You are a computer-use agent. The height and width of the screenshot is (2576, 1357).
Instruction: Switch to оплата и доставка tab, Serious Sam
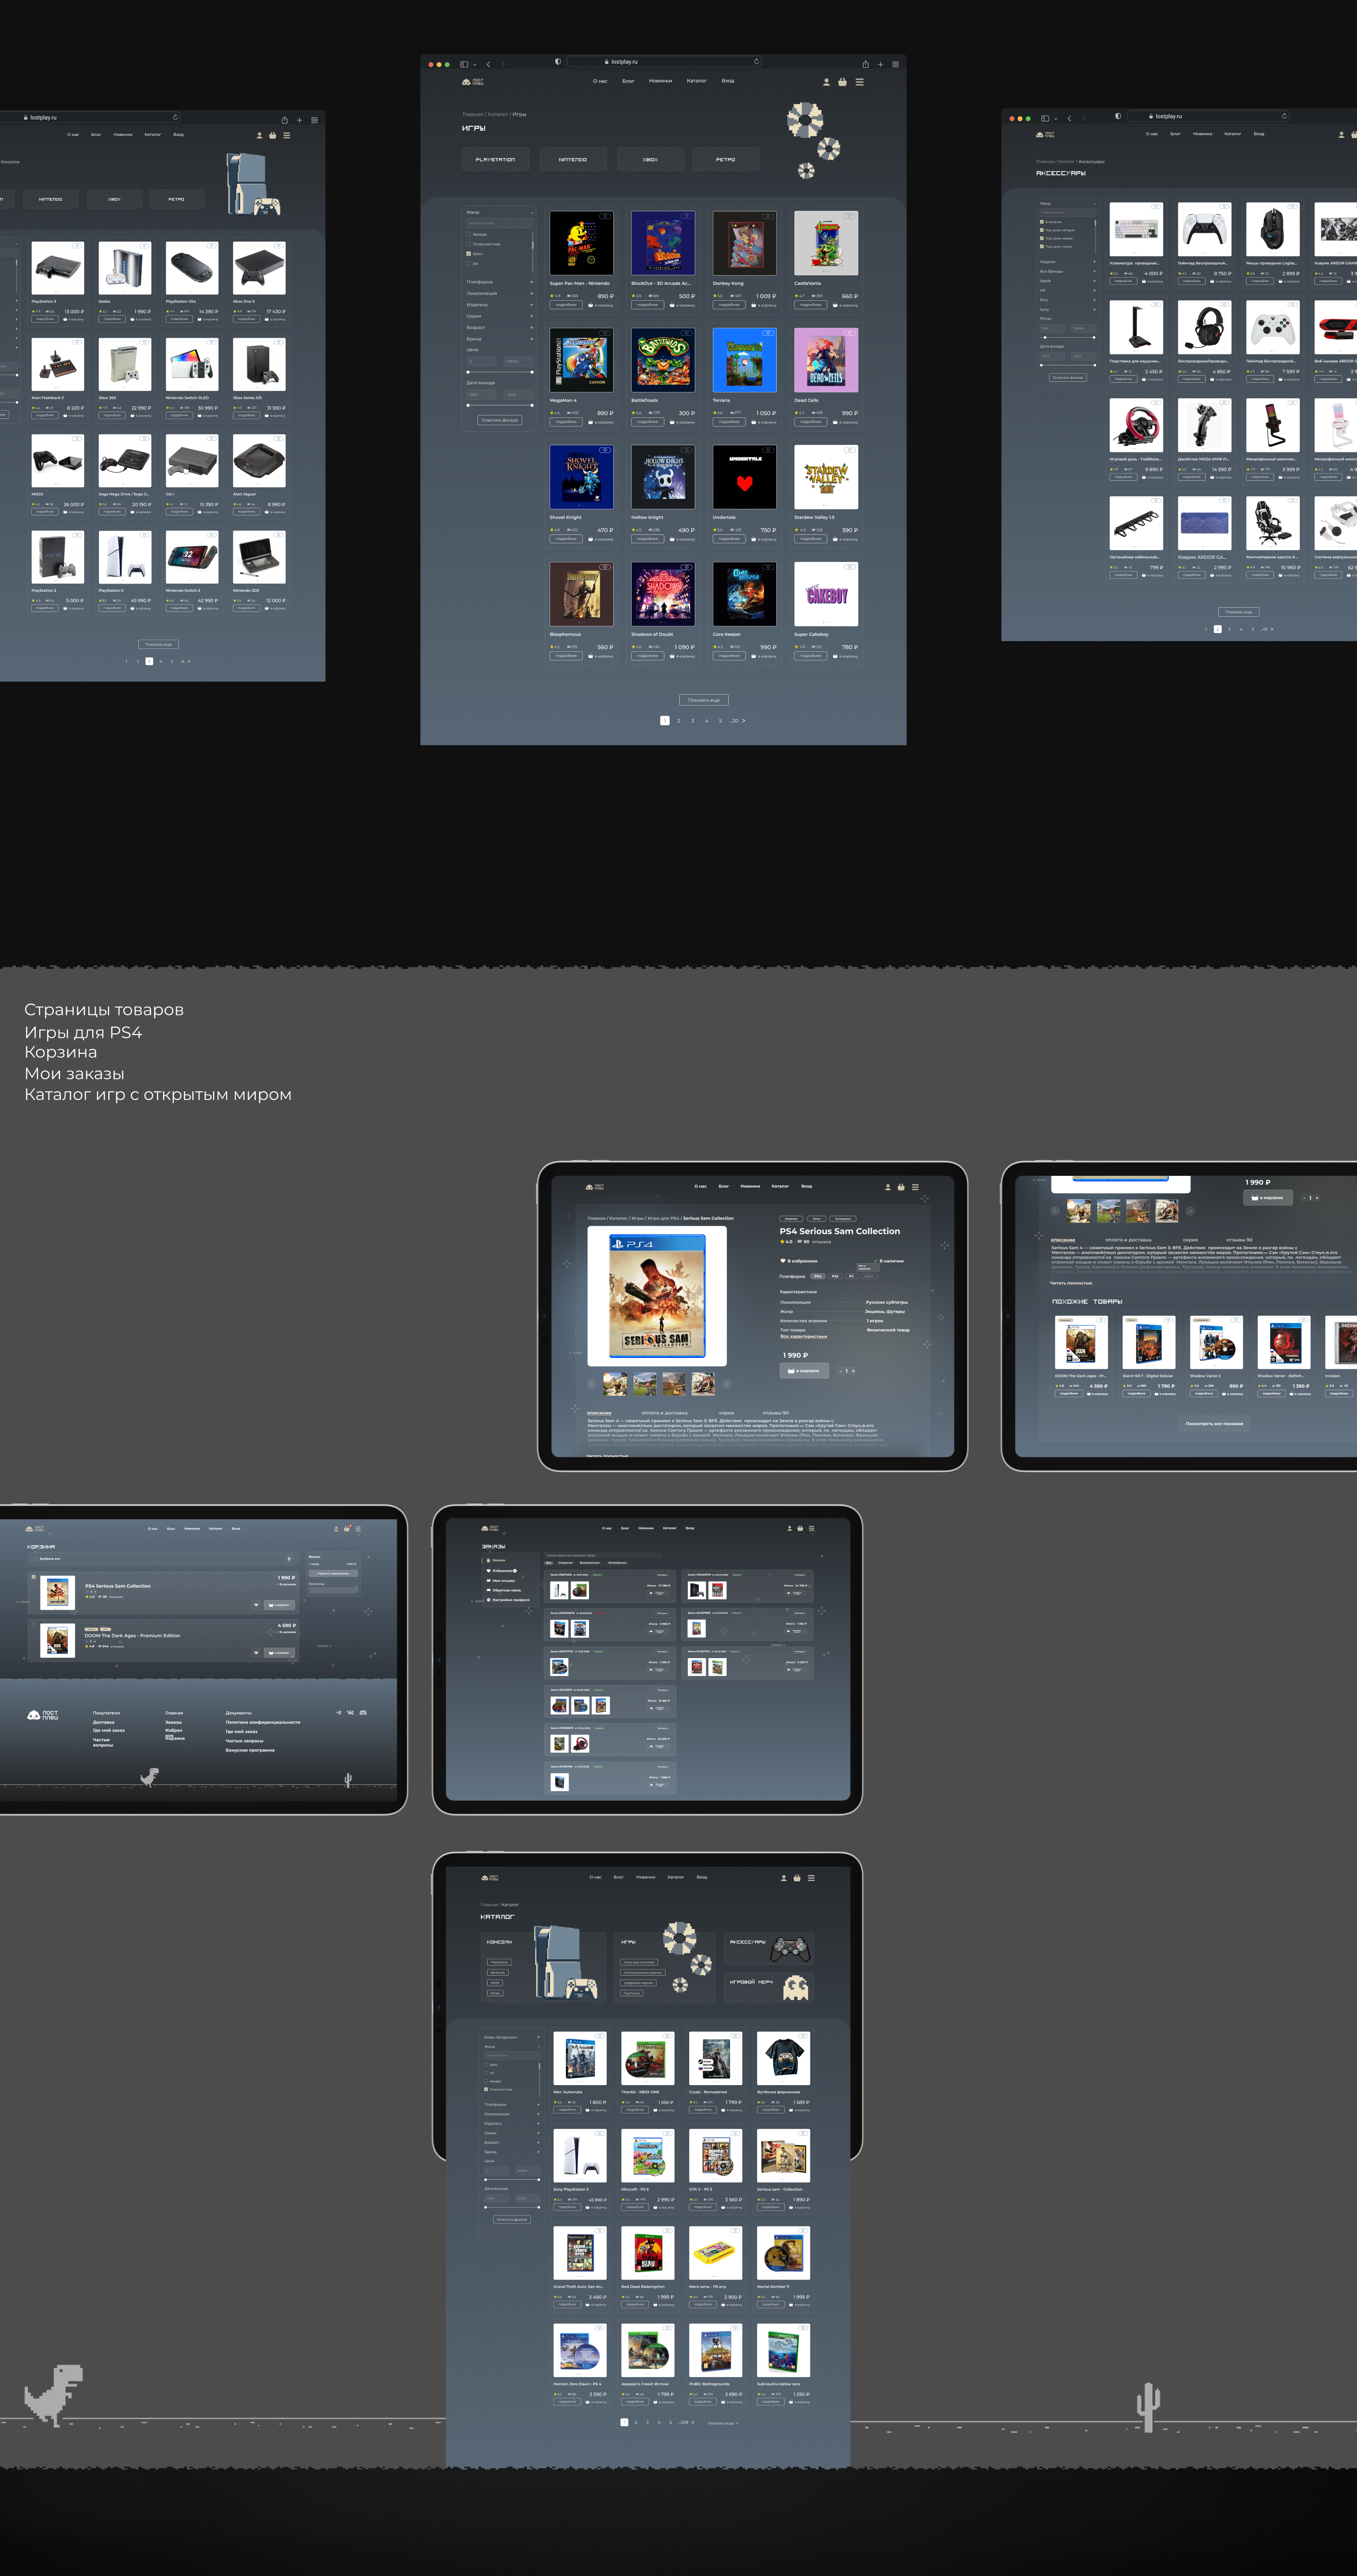pos(664,1413)
